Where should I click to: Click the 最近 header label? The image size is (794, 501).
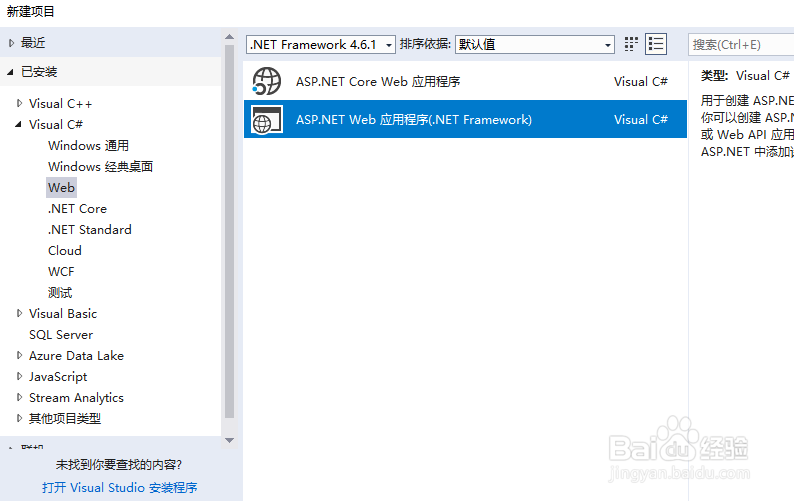point(33,43)
